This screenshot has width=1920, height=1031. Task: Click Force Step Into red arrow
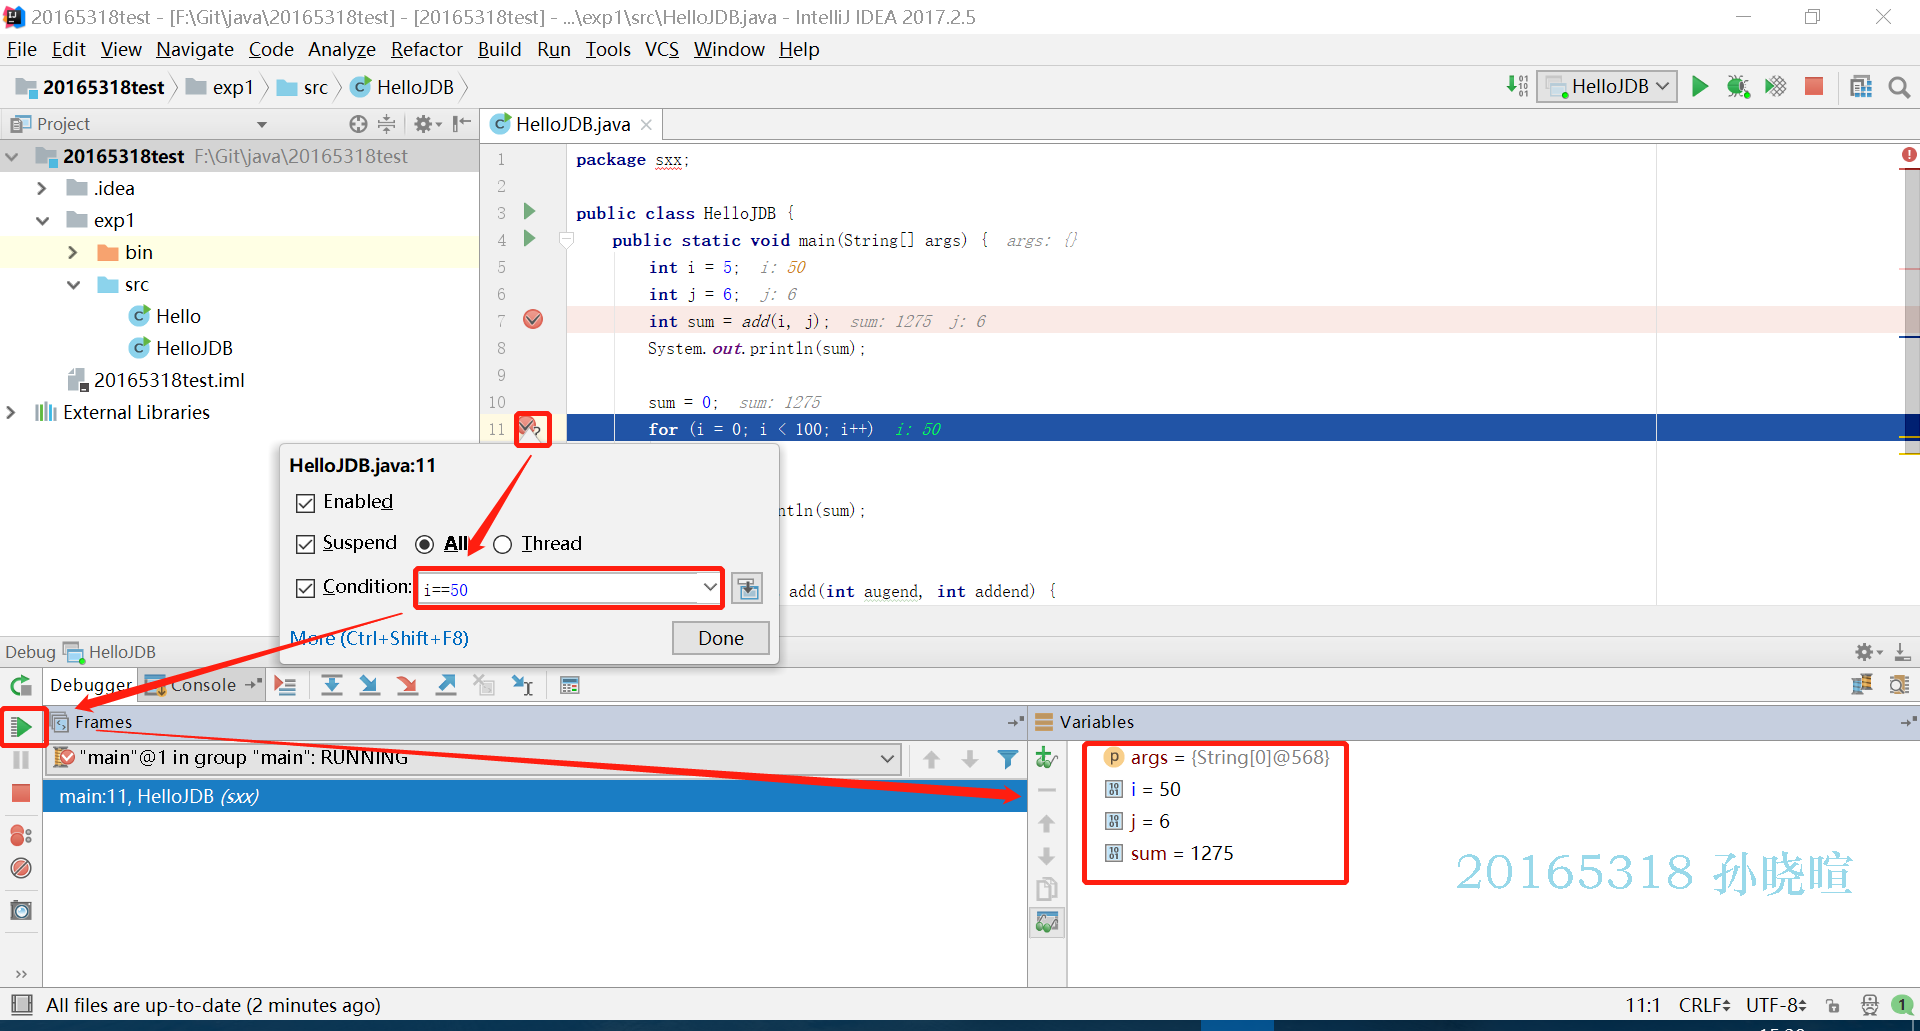(x=407, y=686)
